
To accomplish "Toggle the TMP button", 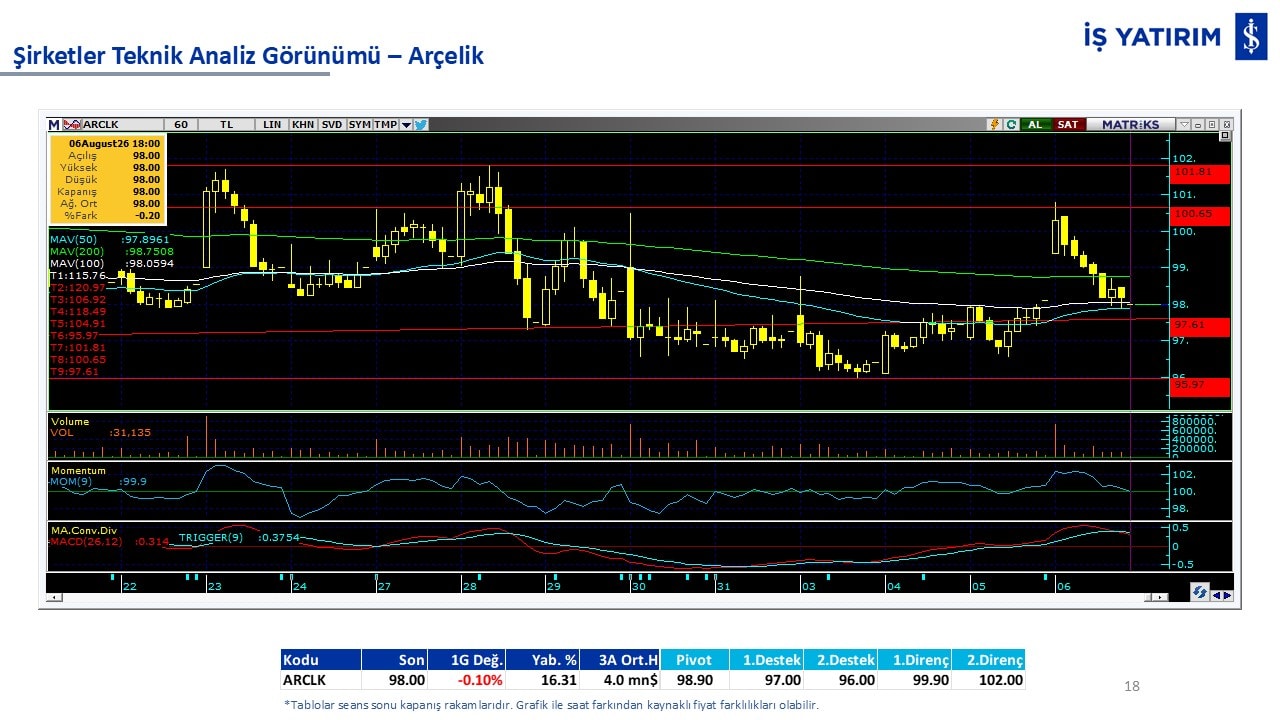I will [x=386, y=125].
